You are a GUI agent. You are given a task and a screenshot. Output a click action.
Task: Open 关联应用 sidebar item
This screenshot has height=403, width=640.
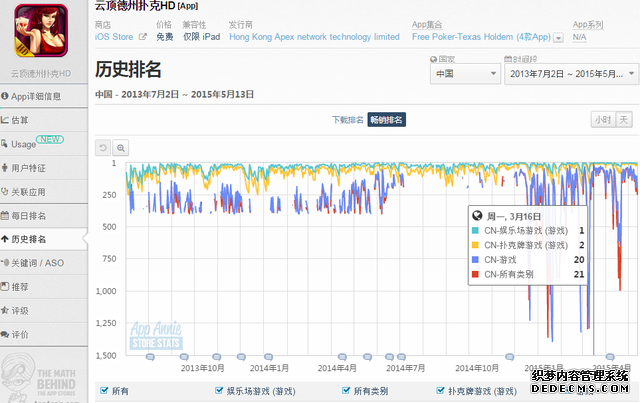pyautogui.click(x=44, y=191)
